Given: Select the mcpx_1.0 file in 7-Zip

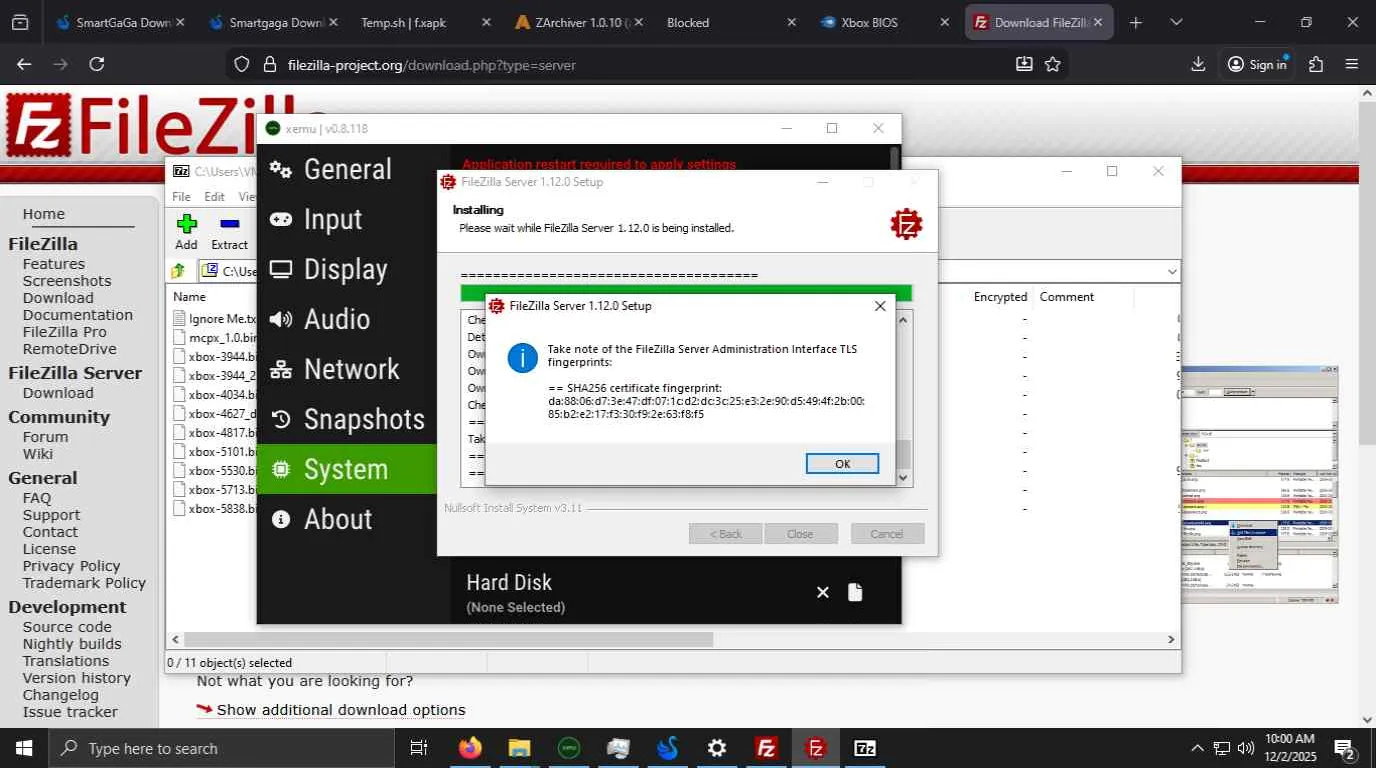Looking at the screenshot, I should click(x=216, y=338).
